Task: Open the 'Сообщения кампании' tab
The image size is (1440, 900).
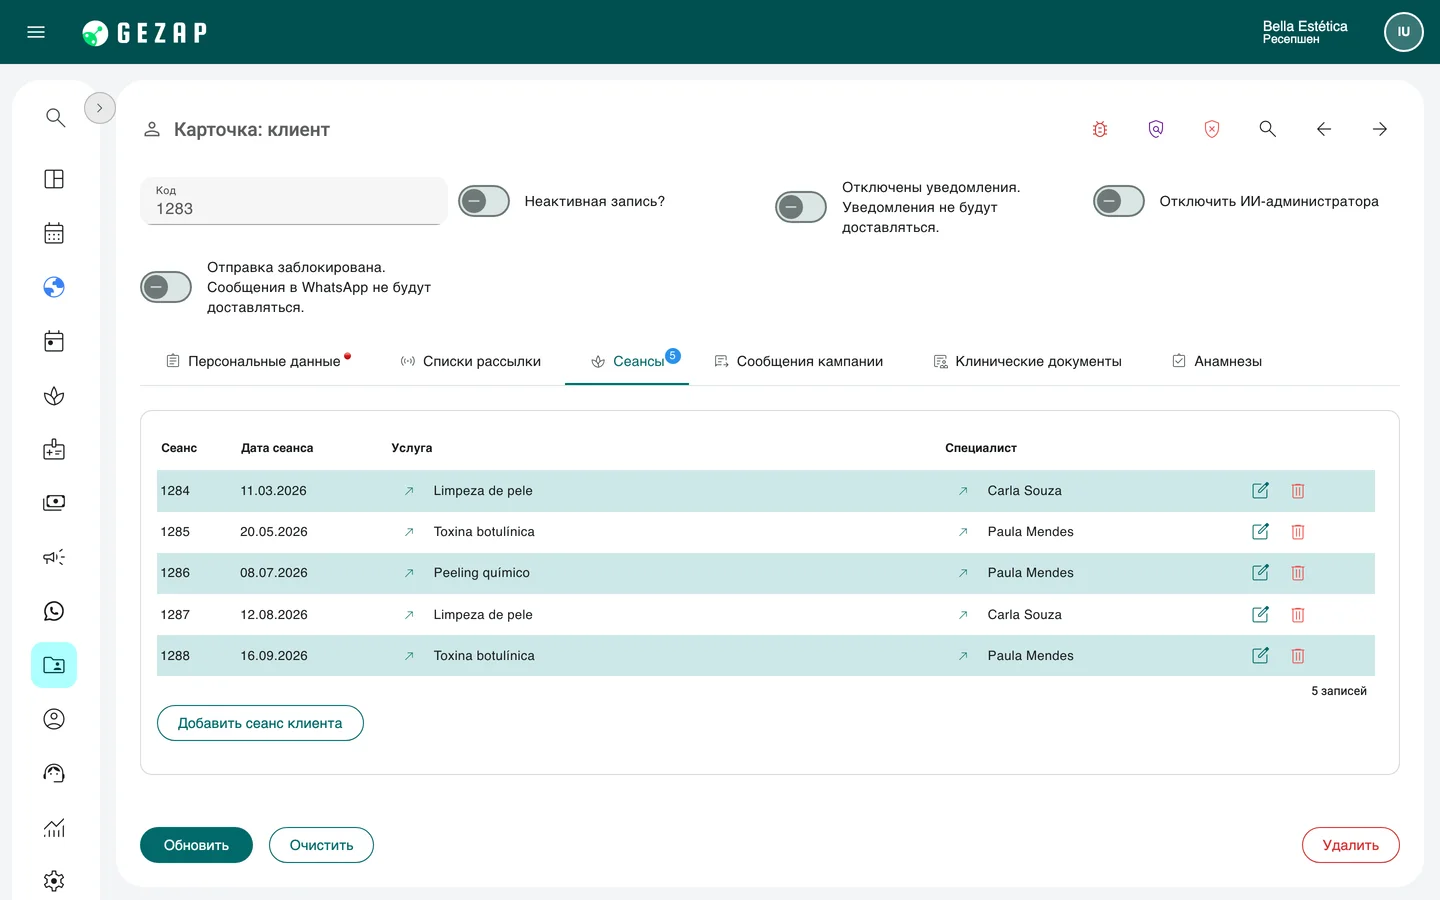Action: tap(798, 361)
